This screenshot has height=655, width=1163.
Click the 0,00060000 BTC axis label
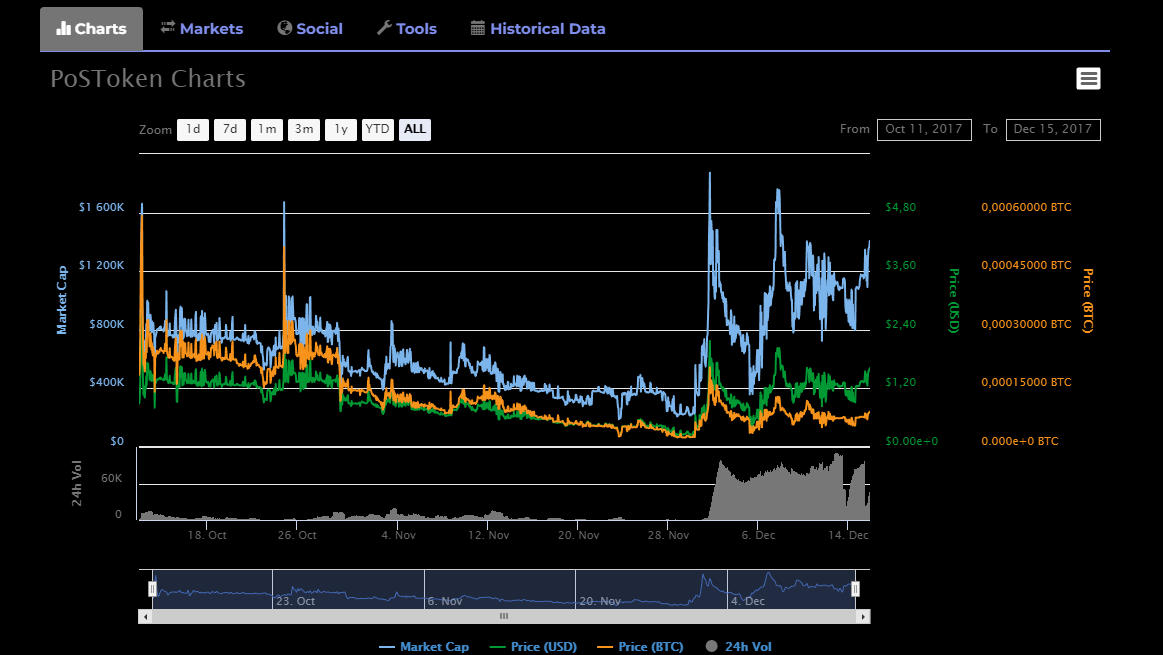click(1026, 207)
